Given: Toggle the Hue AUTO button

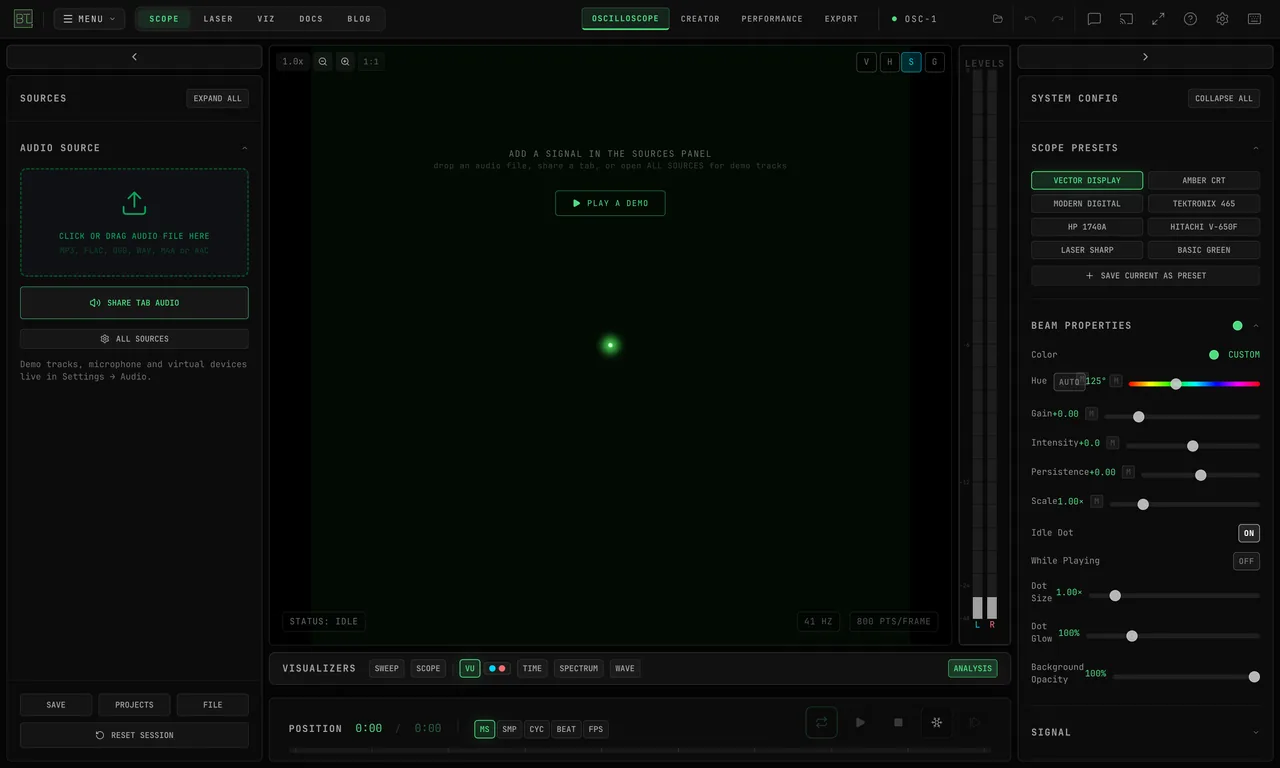Looking at the screenshot, I should (x=1069, y=382).
